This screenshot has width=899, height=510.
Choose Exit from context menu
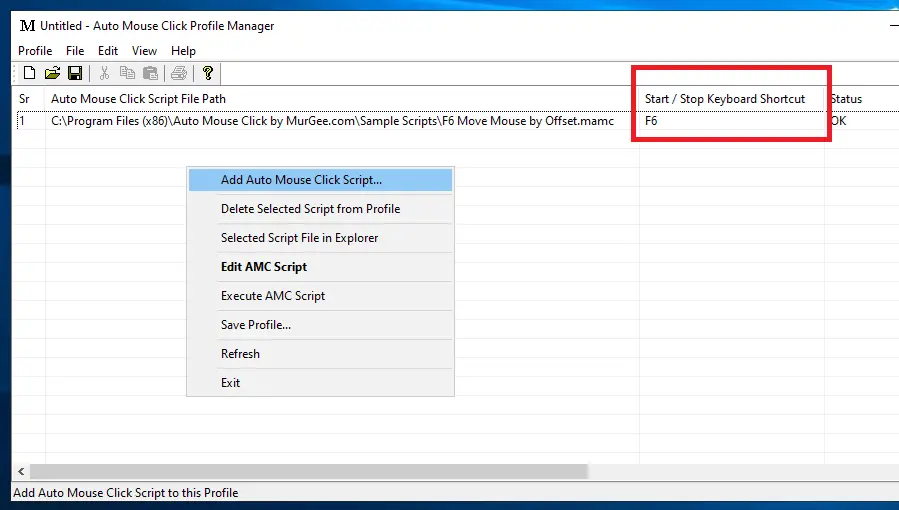[x=320, y=383]
